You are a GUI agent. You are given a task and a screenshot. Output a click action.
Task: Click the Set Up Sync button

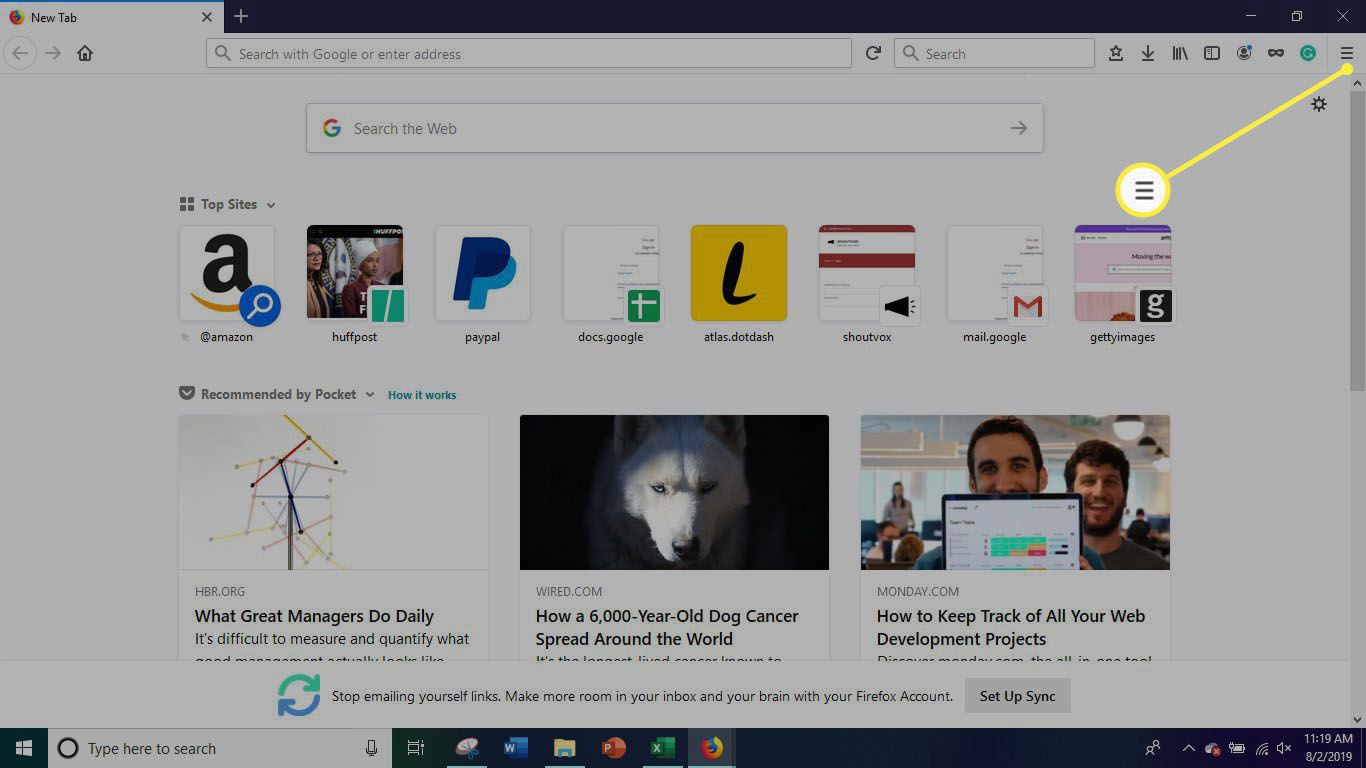point(1017,696)
